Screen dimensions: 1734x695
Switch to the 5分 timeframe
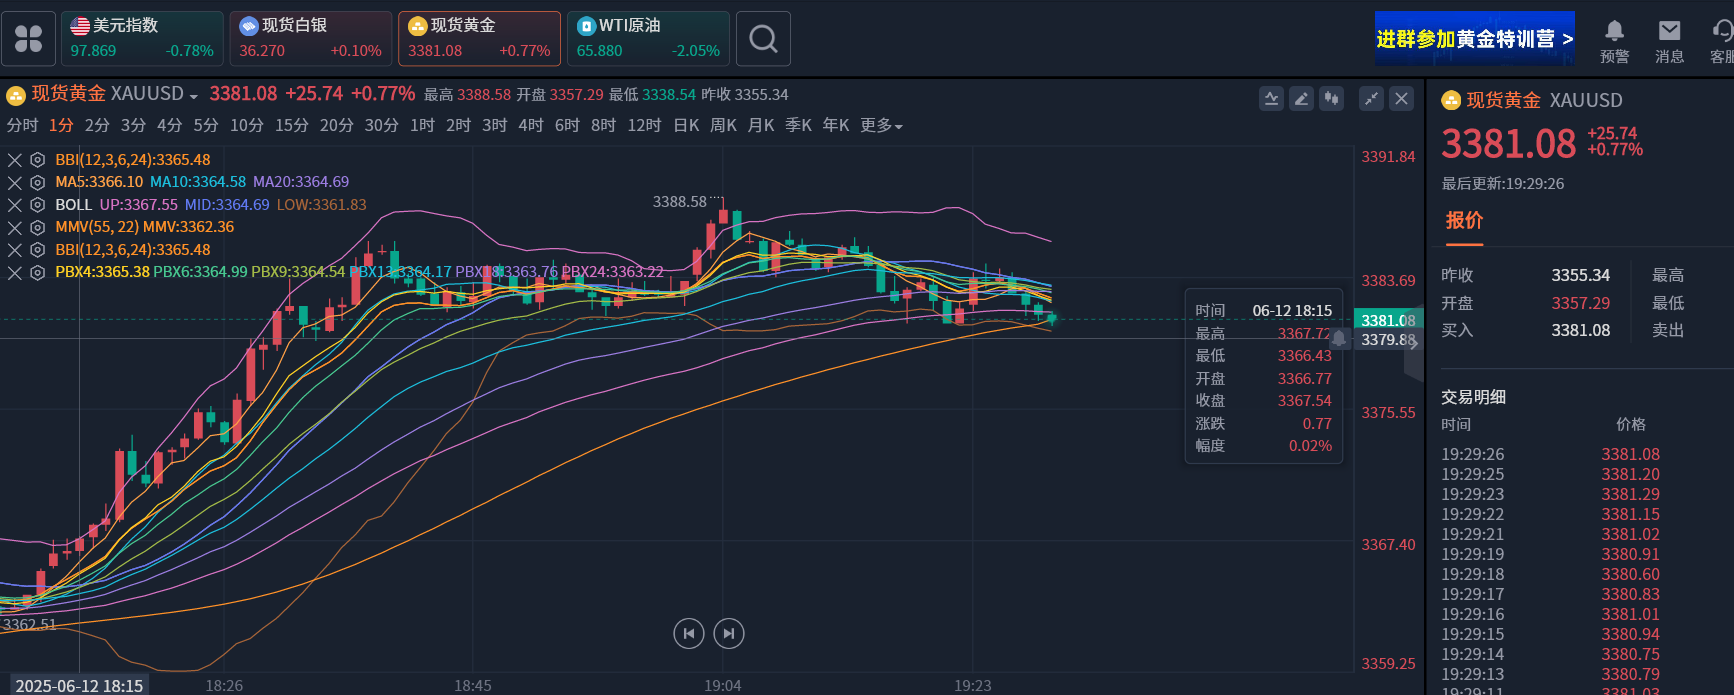pos(206,125)
